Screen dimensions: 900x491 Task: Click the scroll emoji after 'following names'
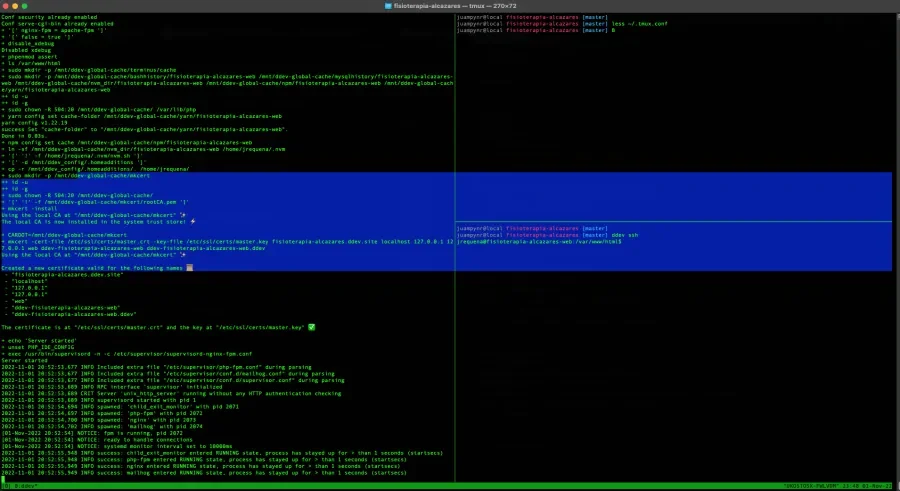point(189,268)
